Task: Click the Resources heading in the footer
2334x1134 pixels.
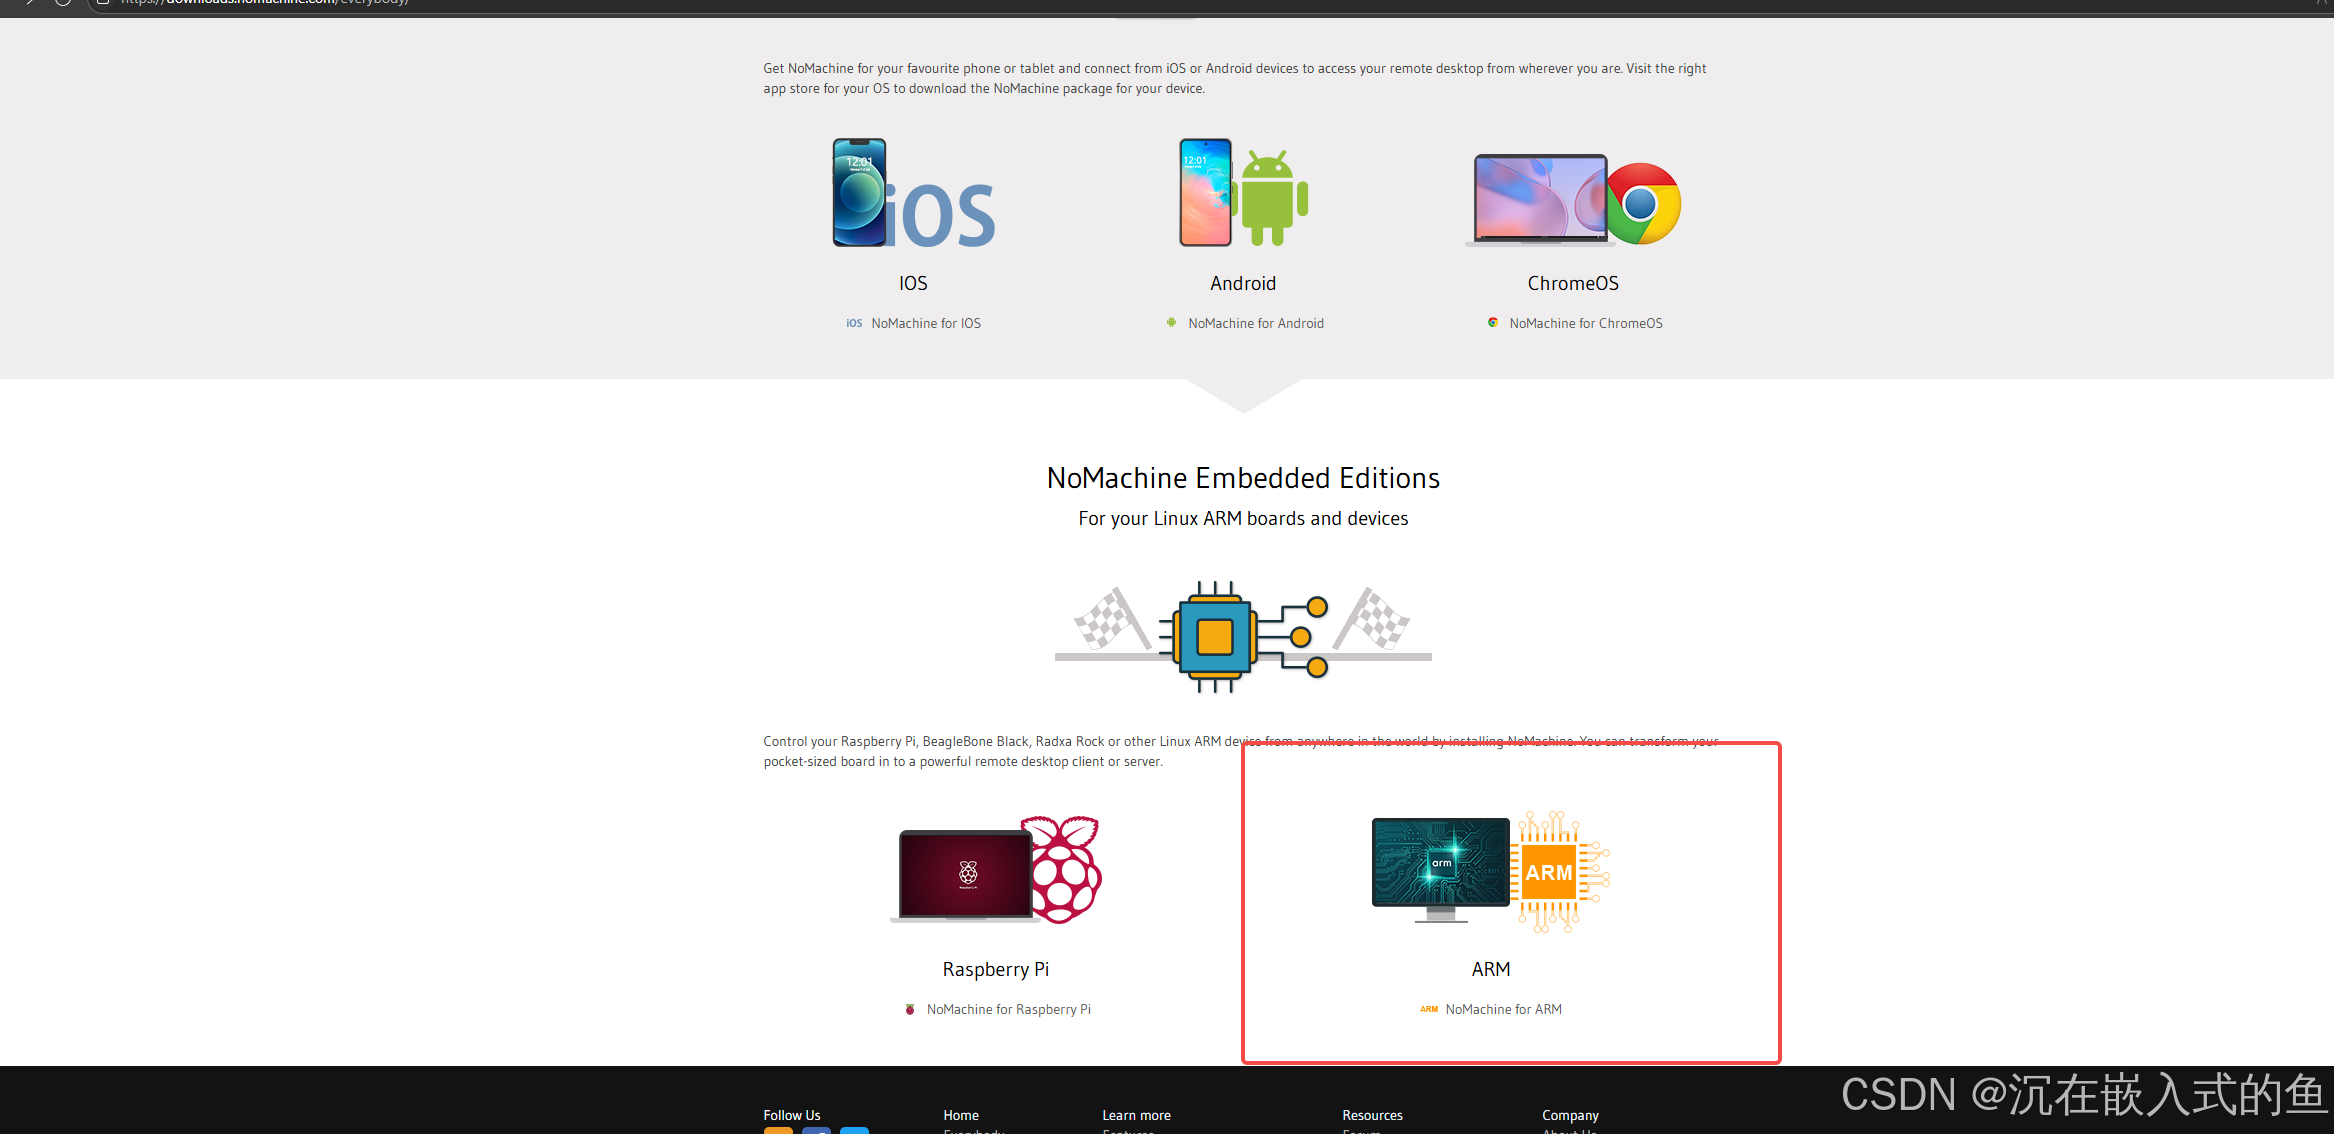Action: point(1372,1115)
